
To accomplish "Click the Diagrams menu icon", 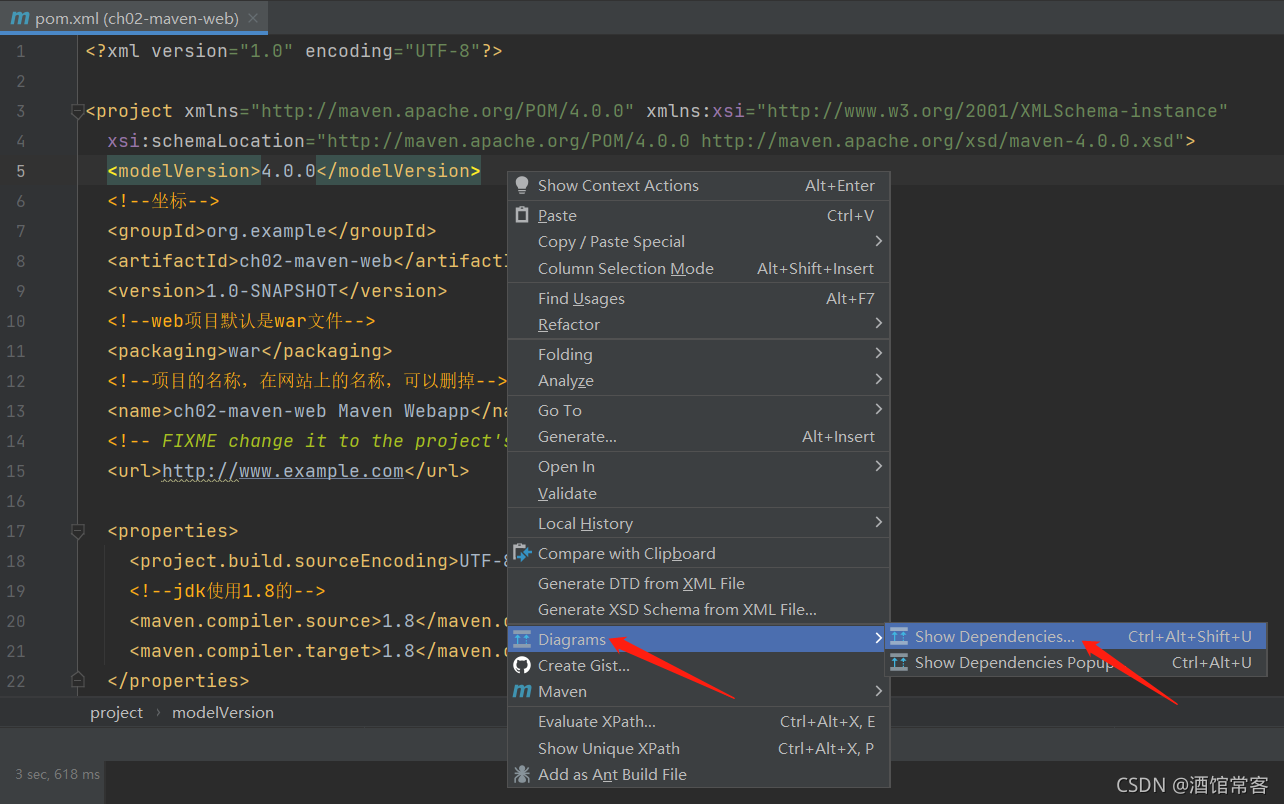I will [521, 639].
